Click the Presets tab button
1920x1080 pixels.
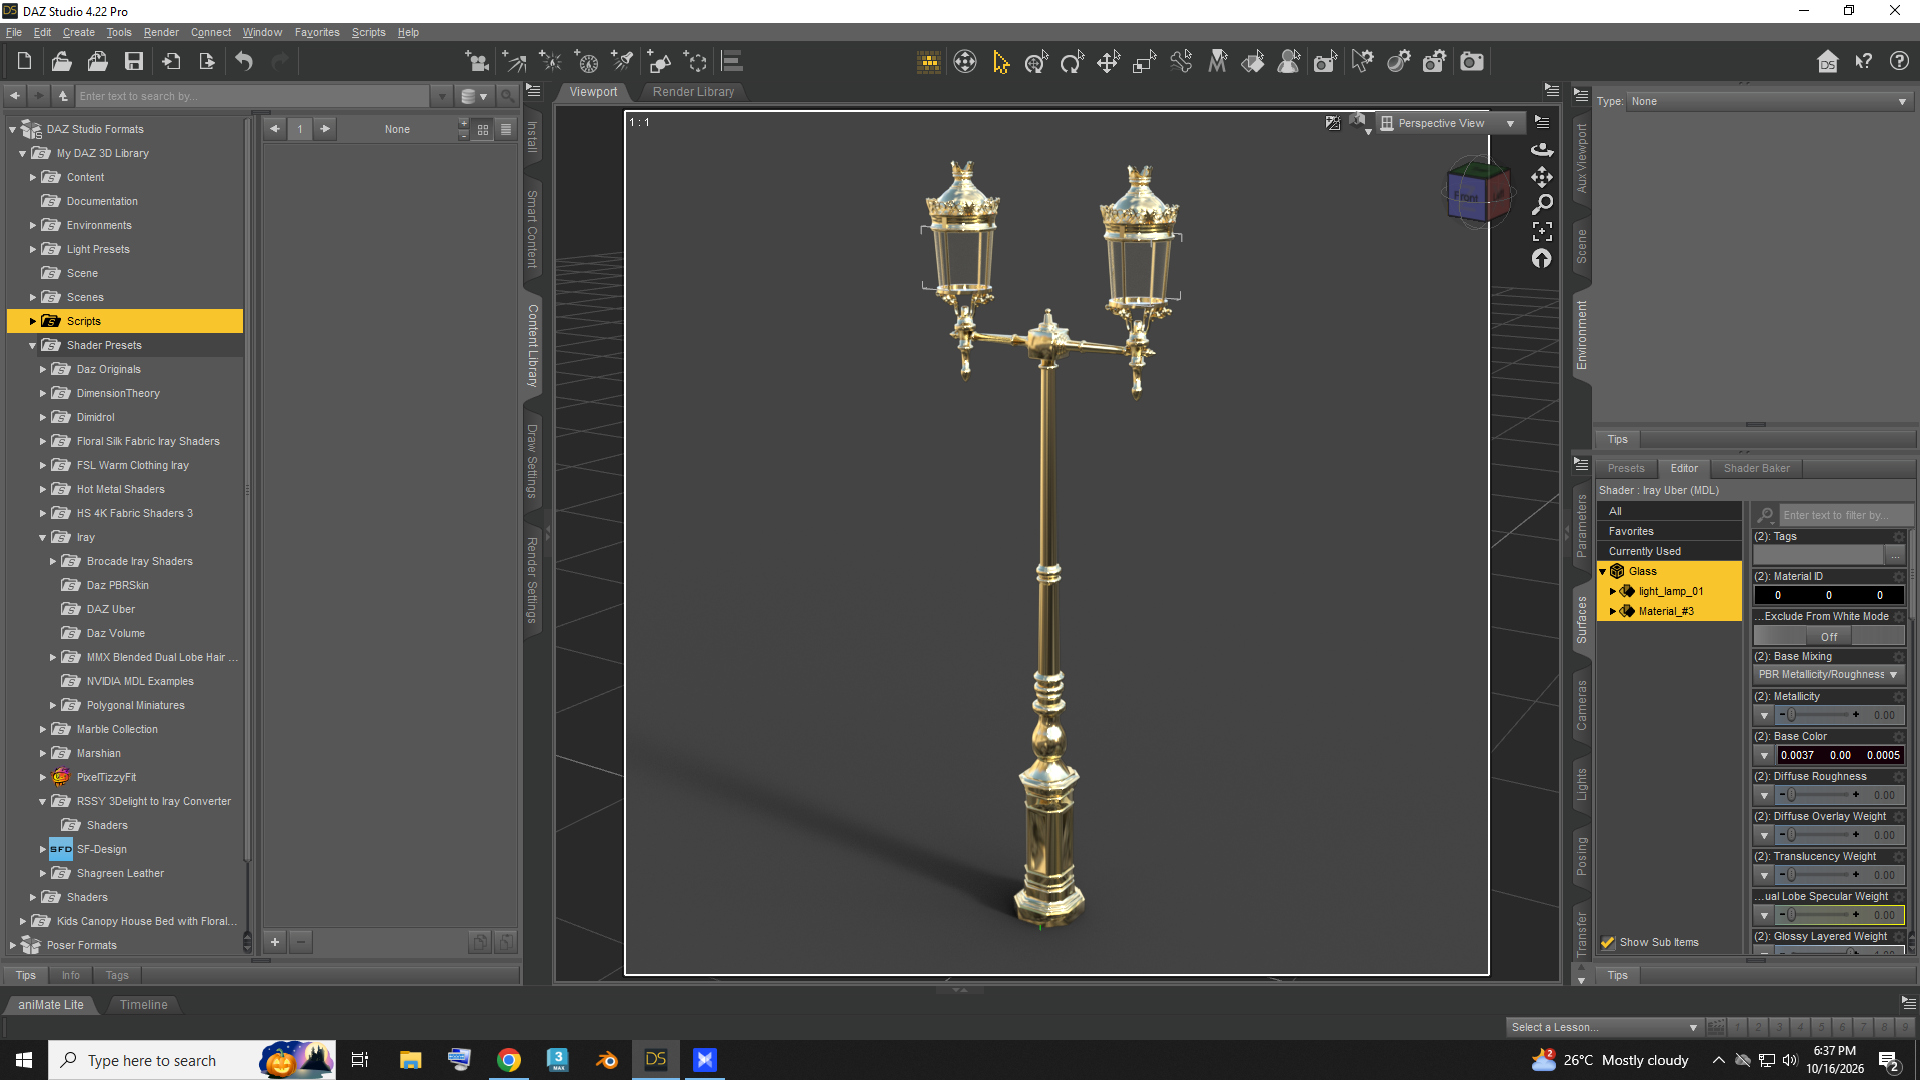[1625, 468]
